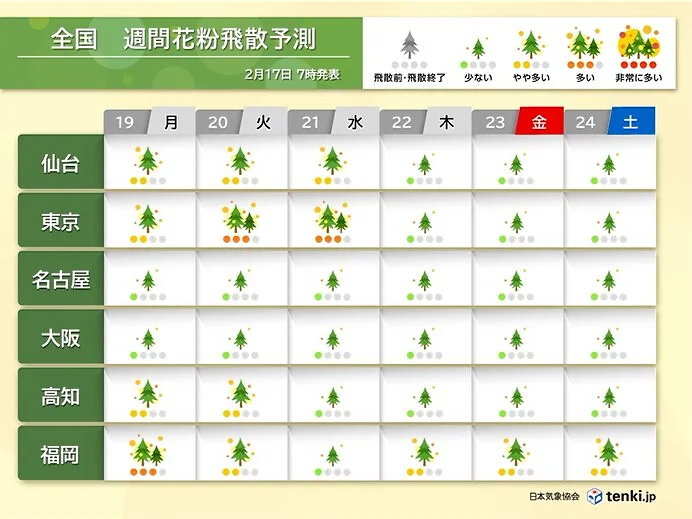Screen dimensions: 692x519
Task: Select 大阪 pollen icon for the 19th
Action: [148, 339]
